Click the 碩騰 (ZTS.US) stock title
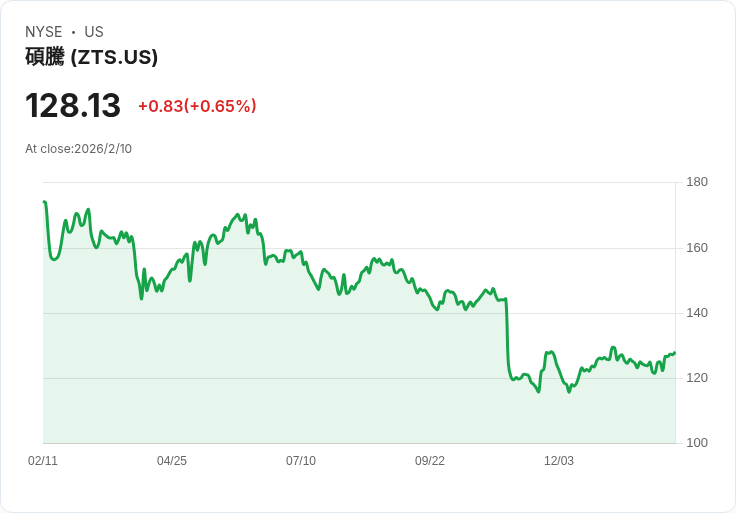This screenshot has height=513, width=736. coord(91,57)
